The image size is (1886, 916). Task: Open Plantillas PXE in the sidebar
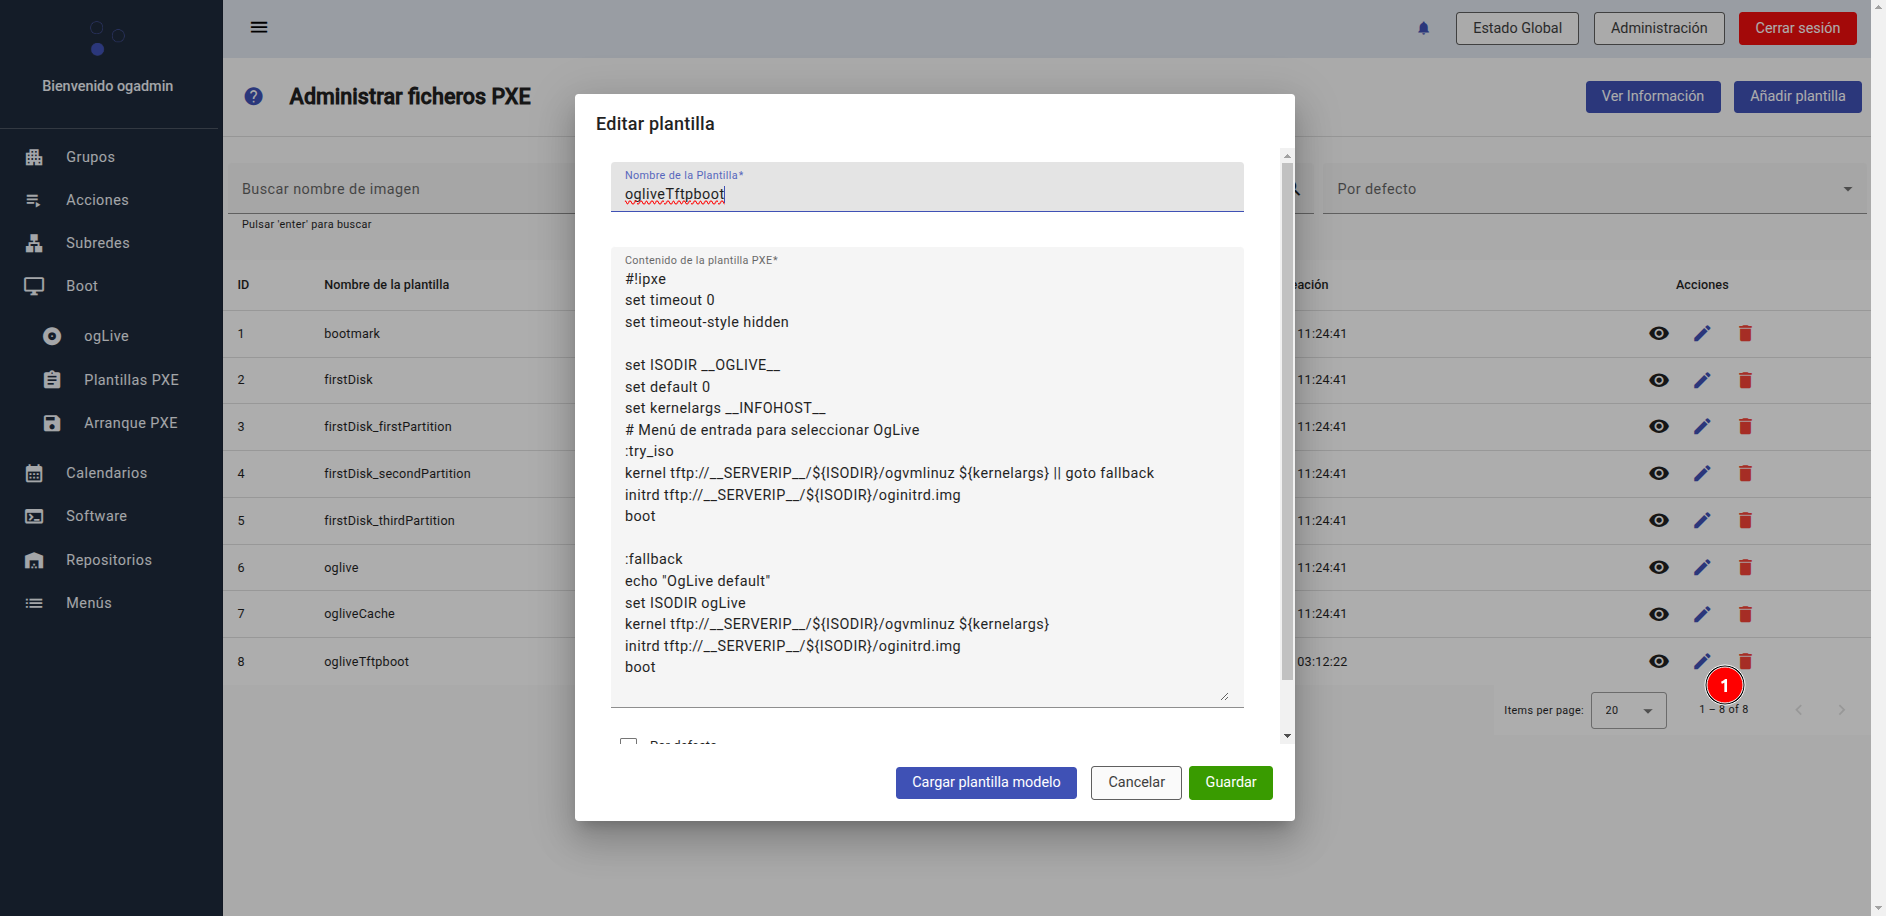click(131, 380)
